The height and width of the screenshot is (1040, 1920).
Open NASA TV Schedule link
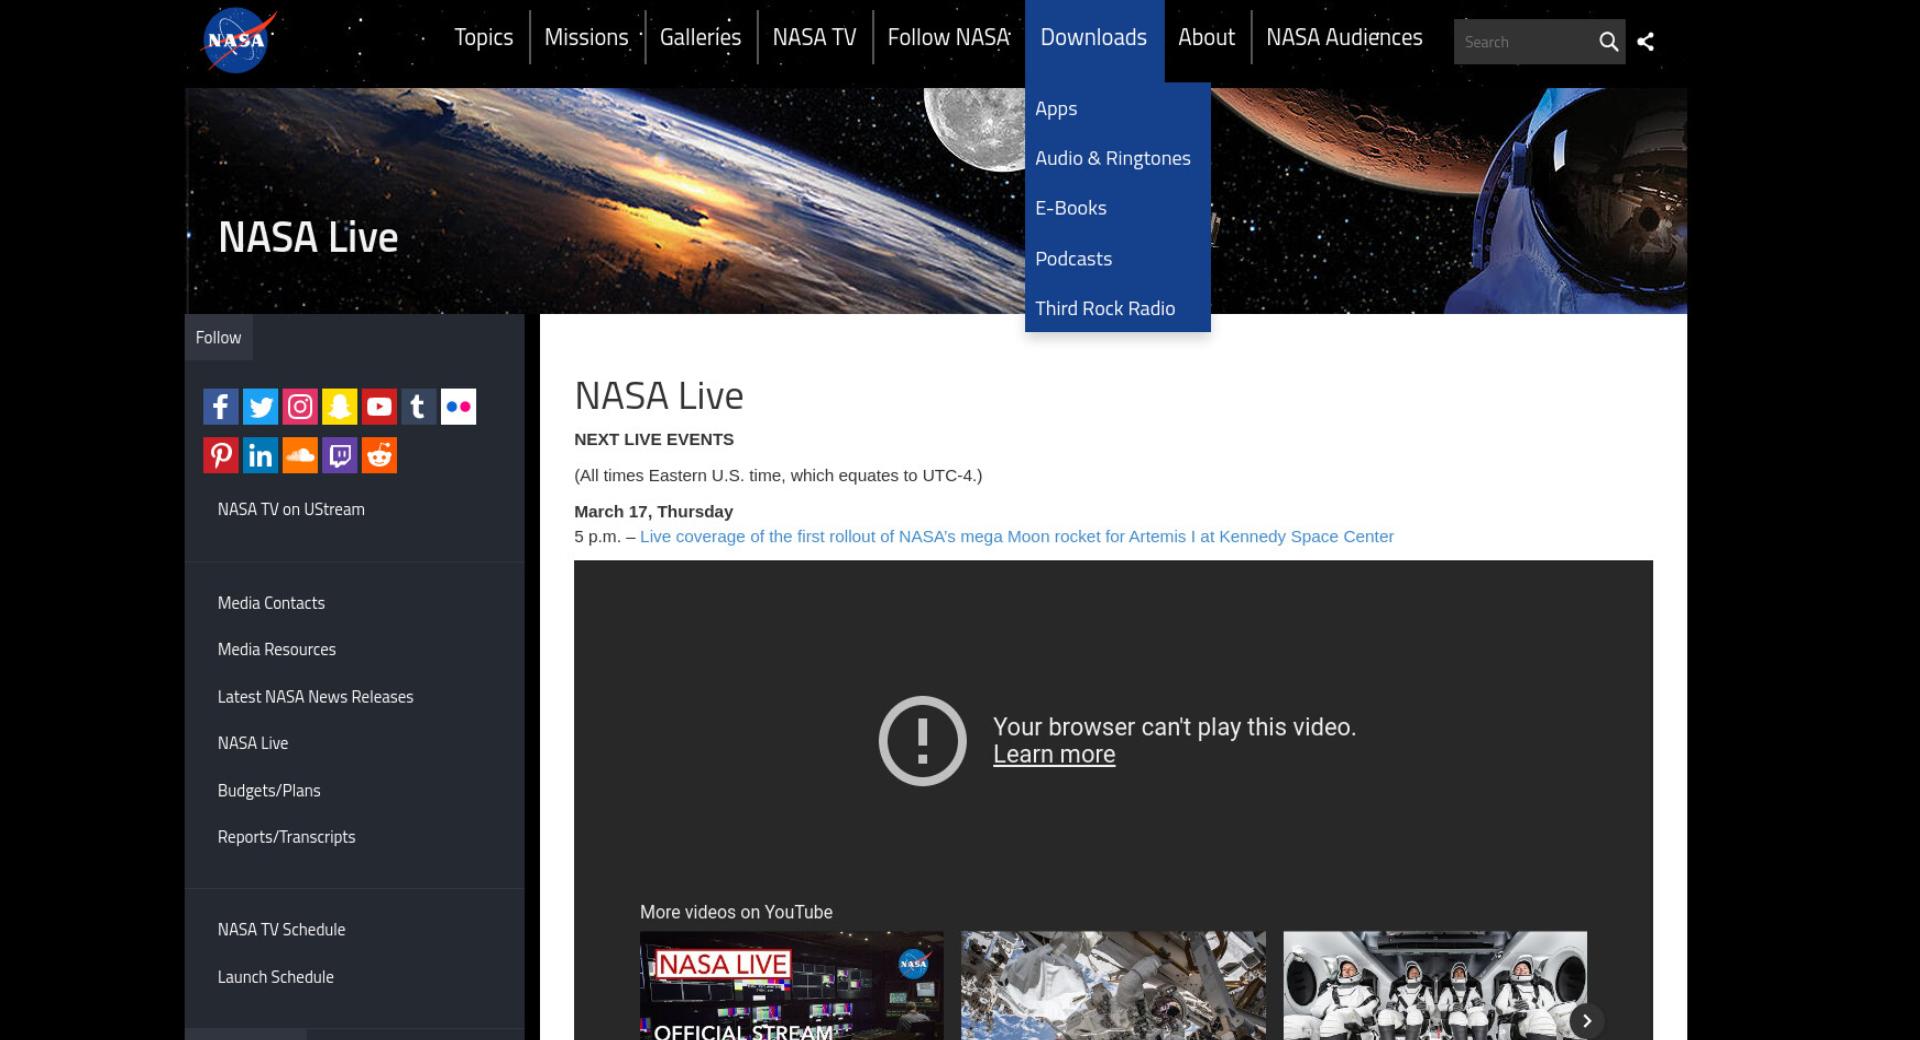281,929
